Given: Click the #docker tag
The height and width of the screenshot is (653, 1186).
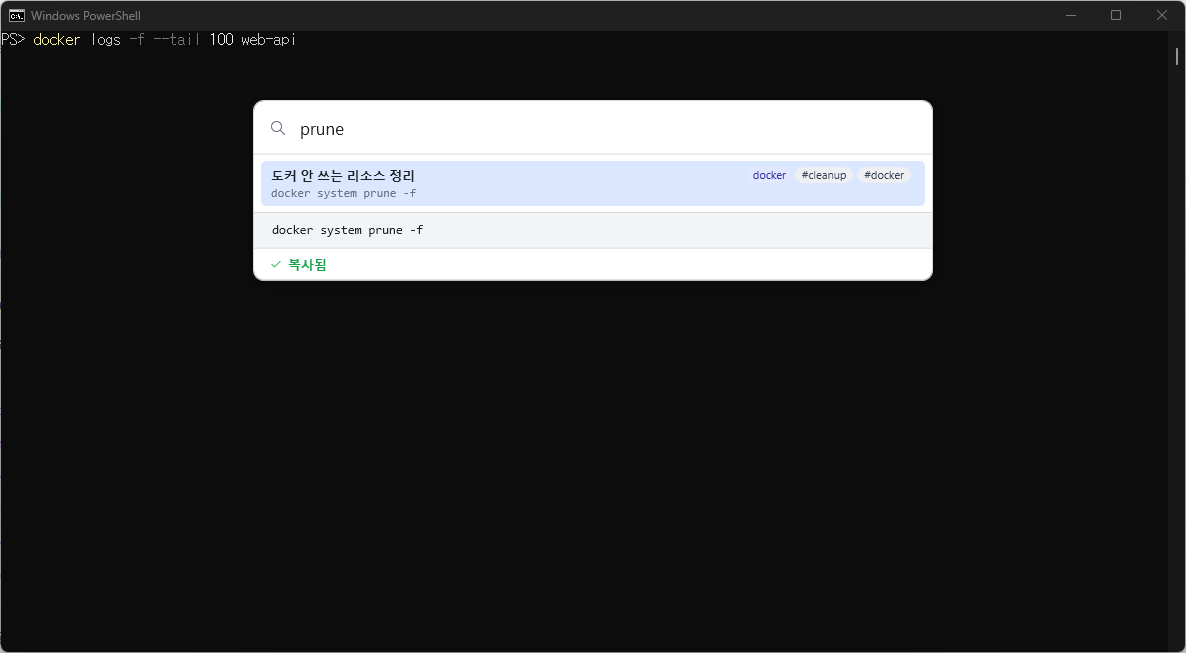Looking at the screenshot, I should pyautogui.click(x=883, y=175).
